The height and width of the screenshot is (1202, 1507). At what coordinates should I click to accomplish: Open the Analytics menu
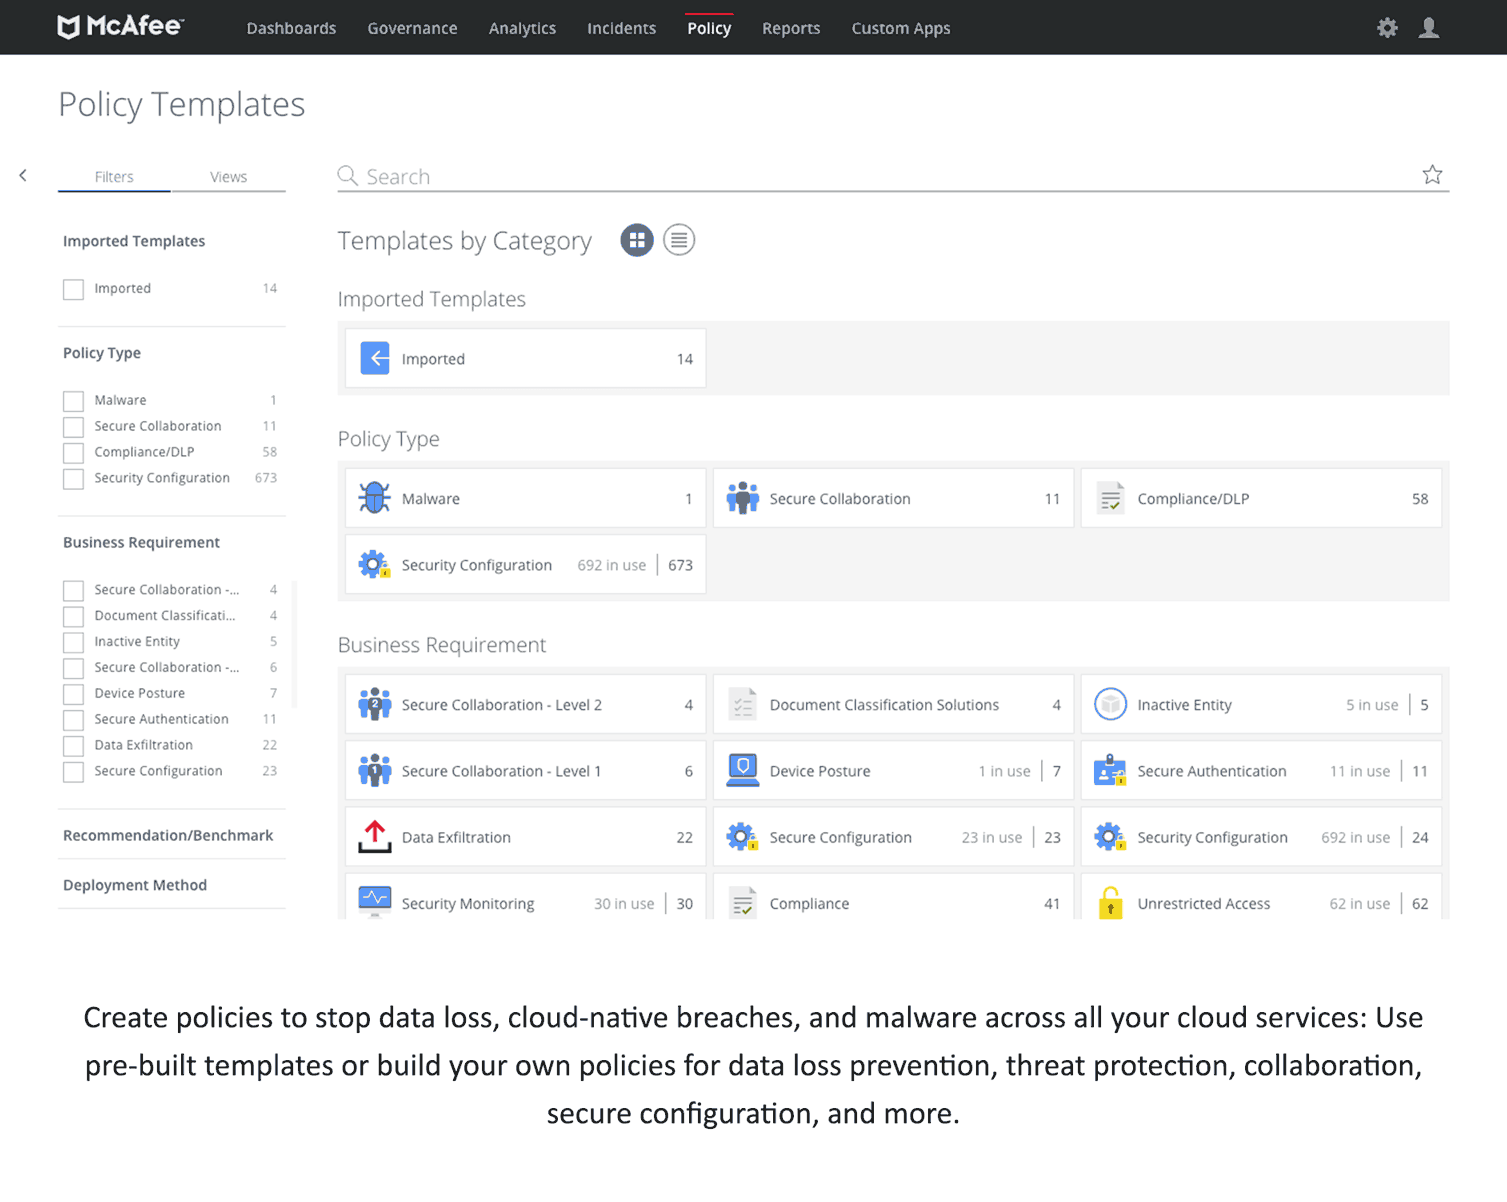(x=522, y=28)
